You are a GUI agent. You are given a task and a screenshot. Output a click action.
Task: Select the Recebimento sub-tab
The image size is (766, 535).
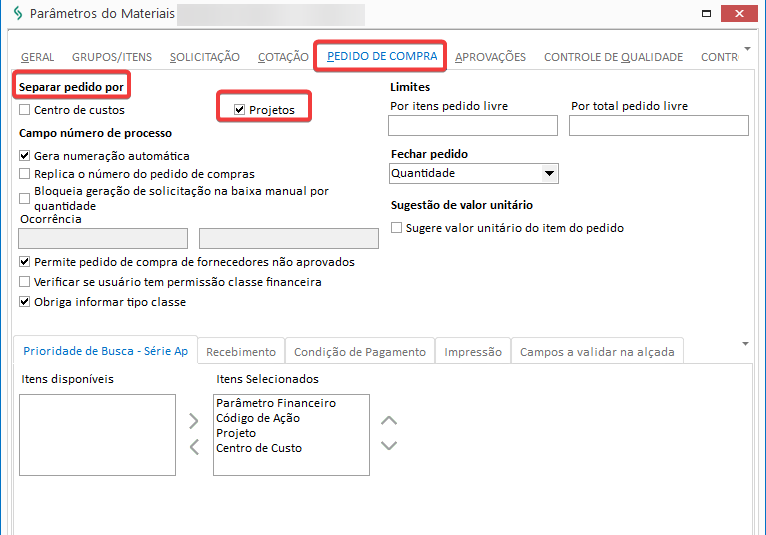click(241, 352)
